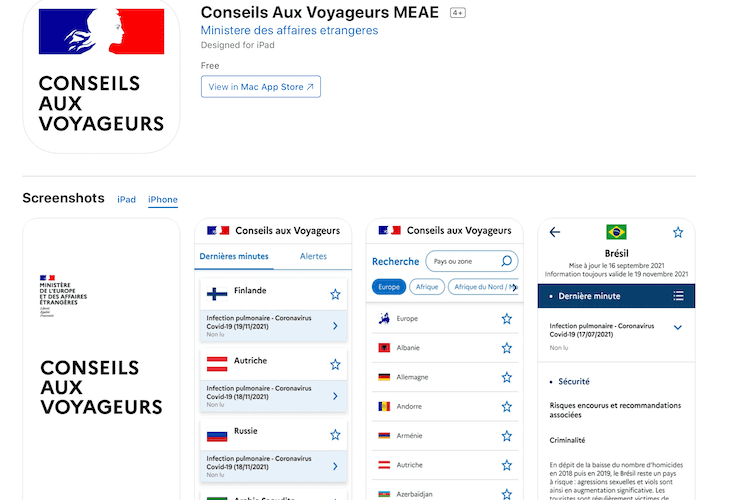Switch to the iPad screenshots tab
The image size is (745, 500).
click(x=126, y=200)
